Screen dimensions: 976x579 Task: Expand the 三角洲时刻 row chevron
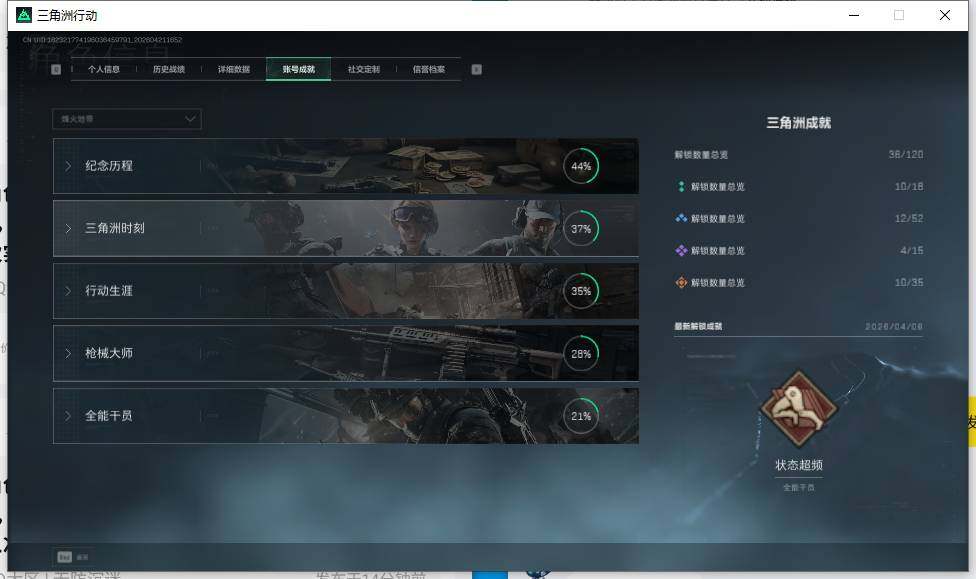pyautogui.click(x=68, y=228)
